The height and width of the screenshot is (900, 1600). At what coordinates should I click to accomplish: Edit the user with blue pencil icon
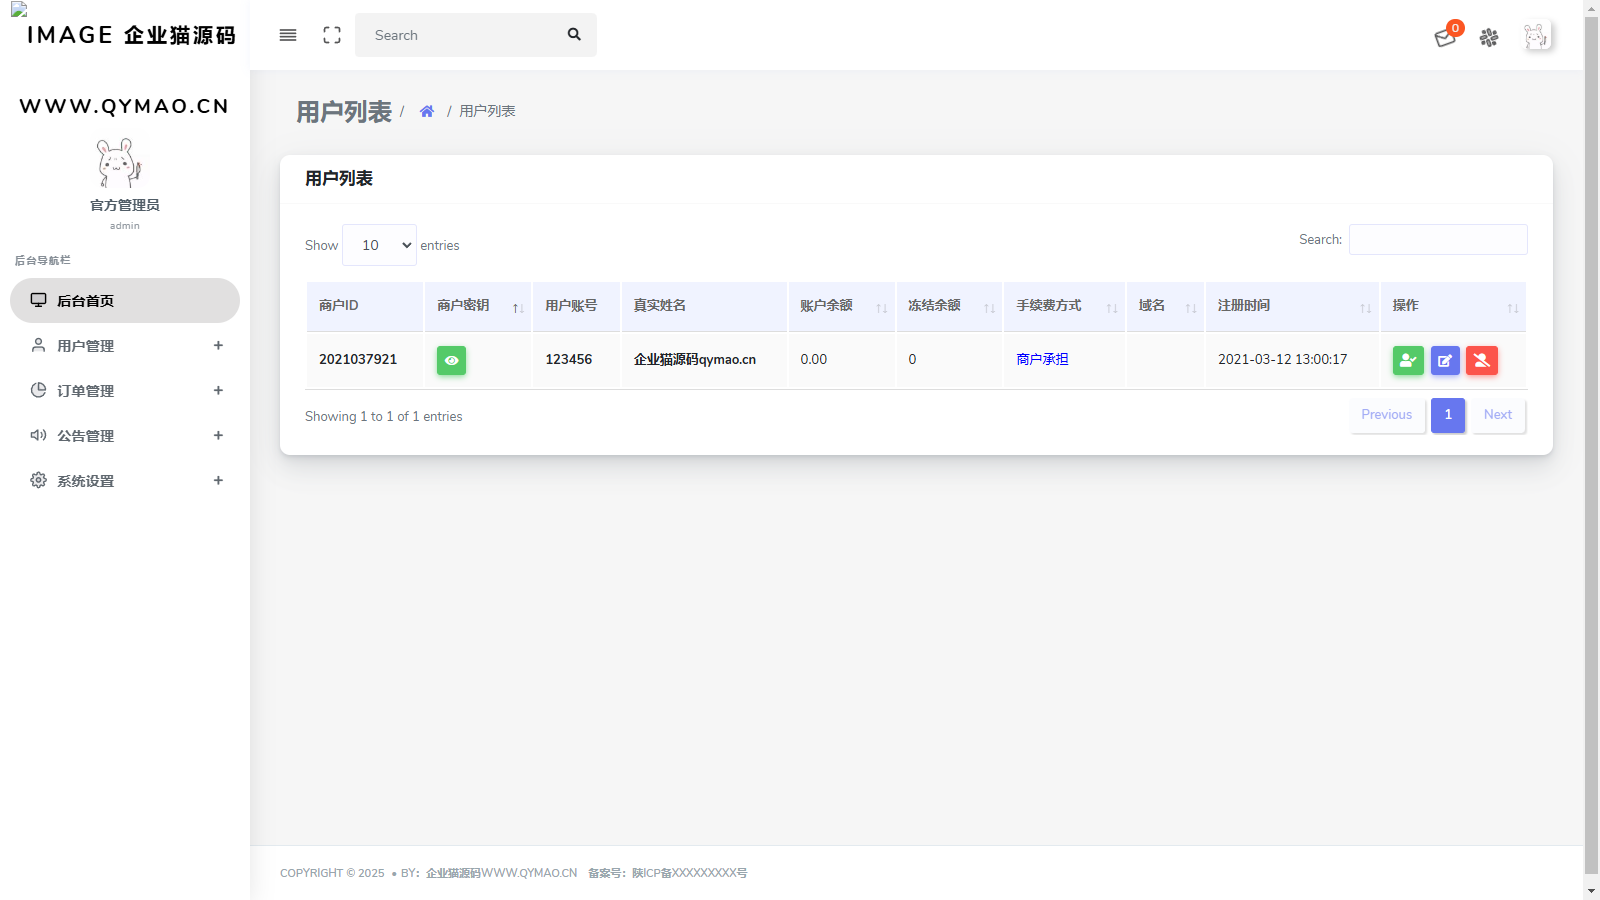coord(1444,360)
